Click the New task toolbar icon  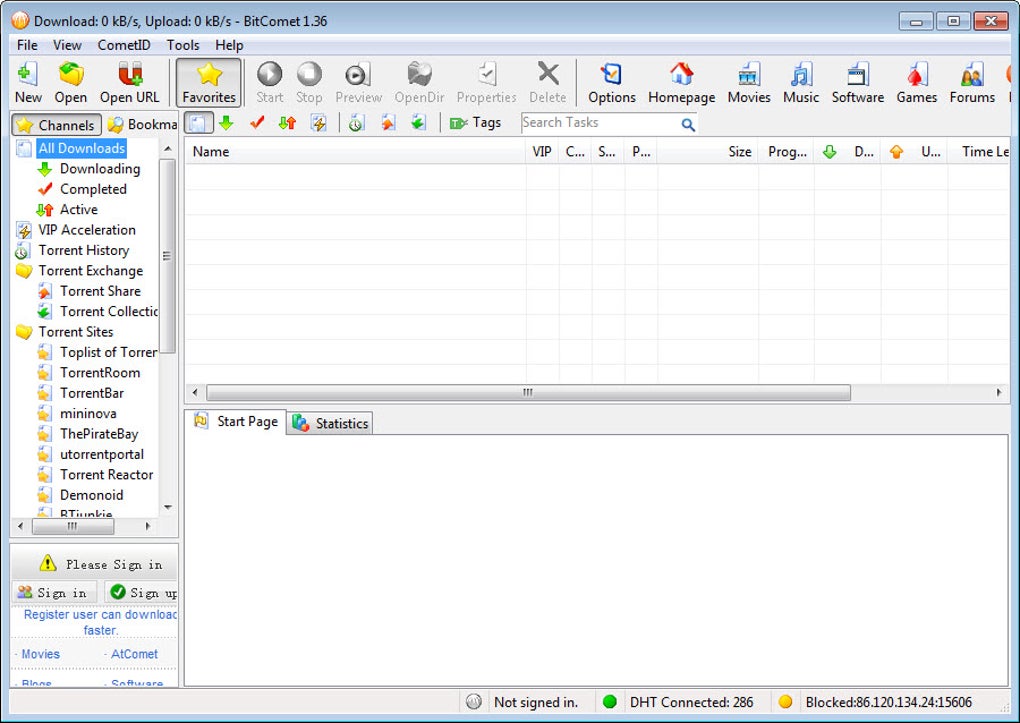(28, 83)
